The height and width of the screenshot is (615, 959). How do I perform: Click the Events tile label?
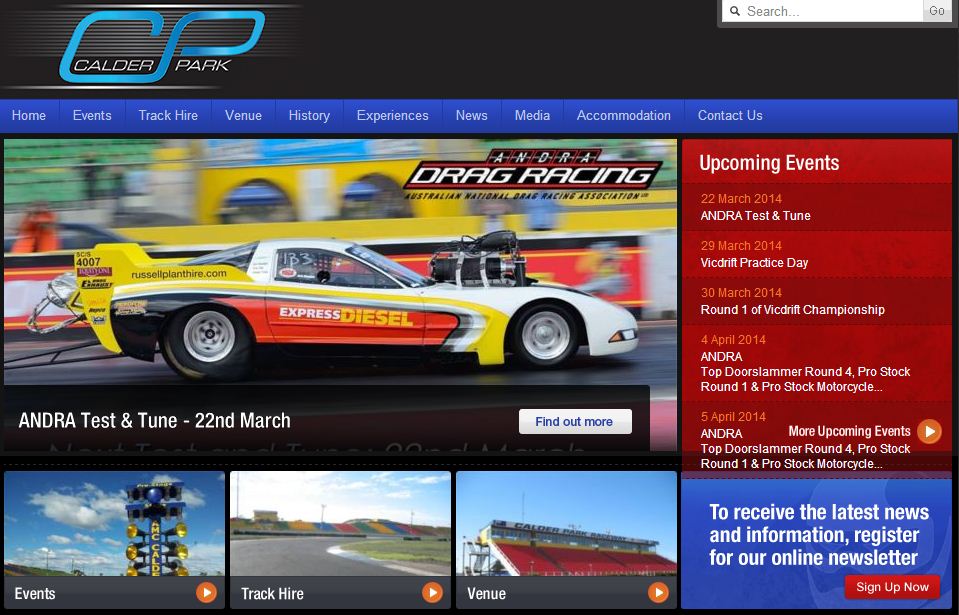click(35, 594)
